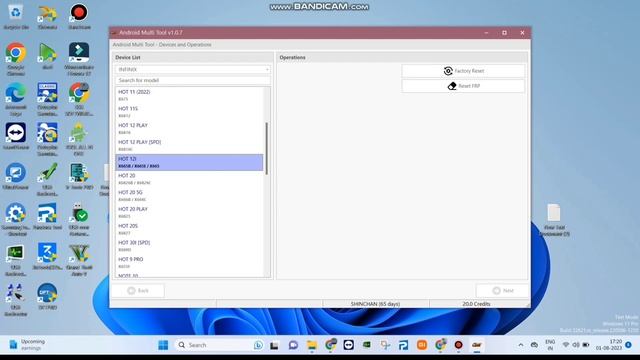Click the 20.0 Credits status entry
640x360 pixels.
[x=476, y=304]
